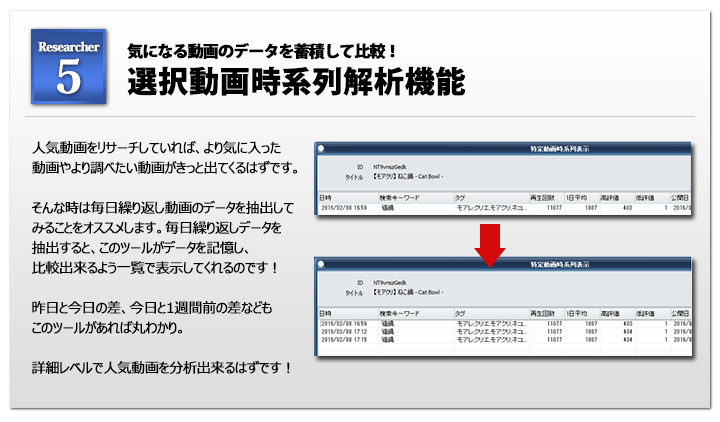Viewport: 720px width, 422px height.
Task: Select the 16:59 row in the three-row window
Action: pos(504,324)
